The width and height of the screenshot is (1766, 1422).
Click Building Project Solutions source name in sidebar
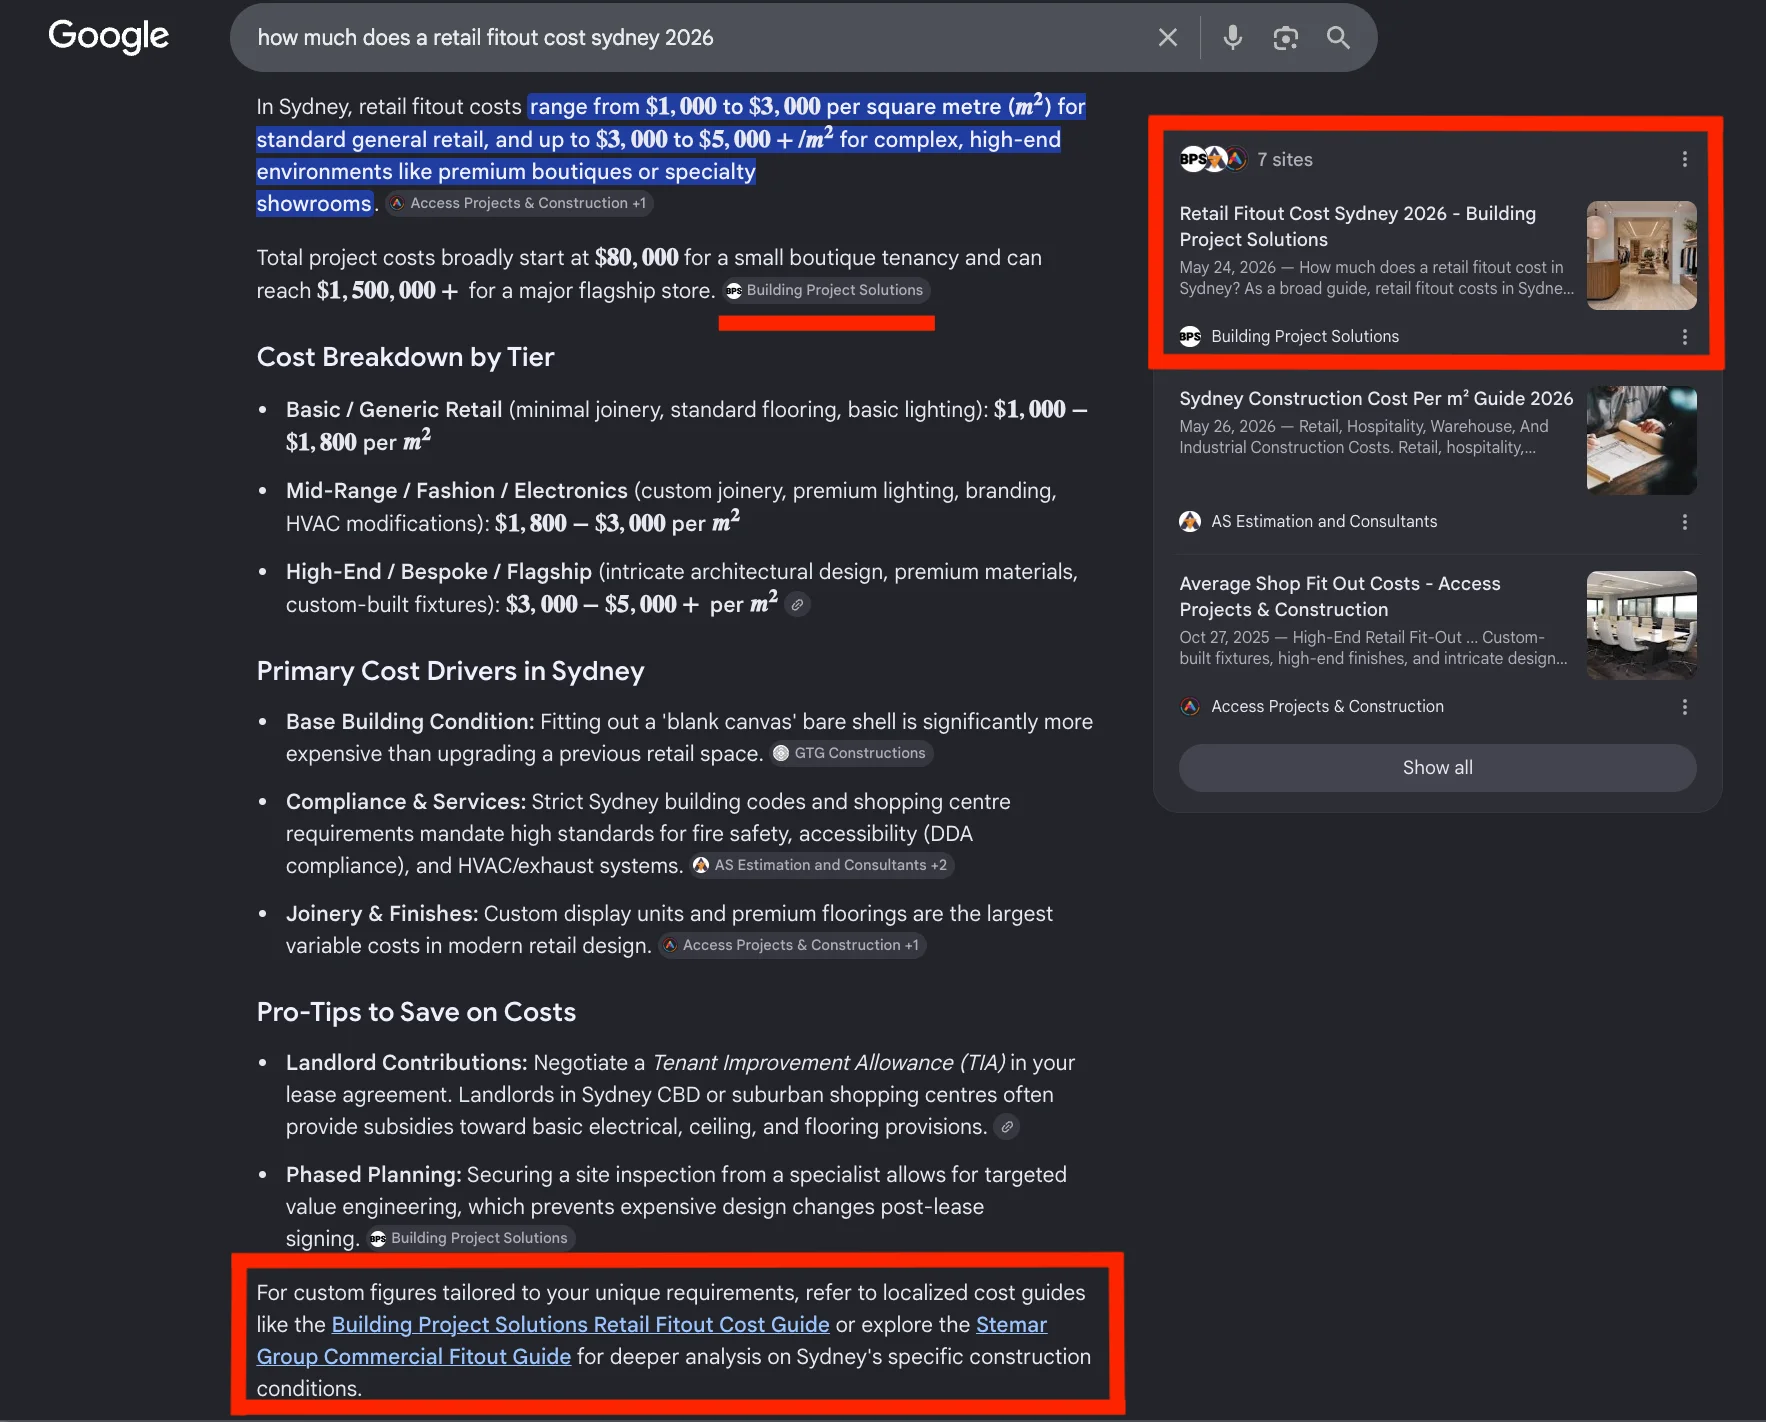click(x=1305, y=337)
